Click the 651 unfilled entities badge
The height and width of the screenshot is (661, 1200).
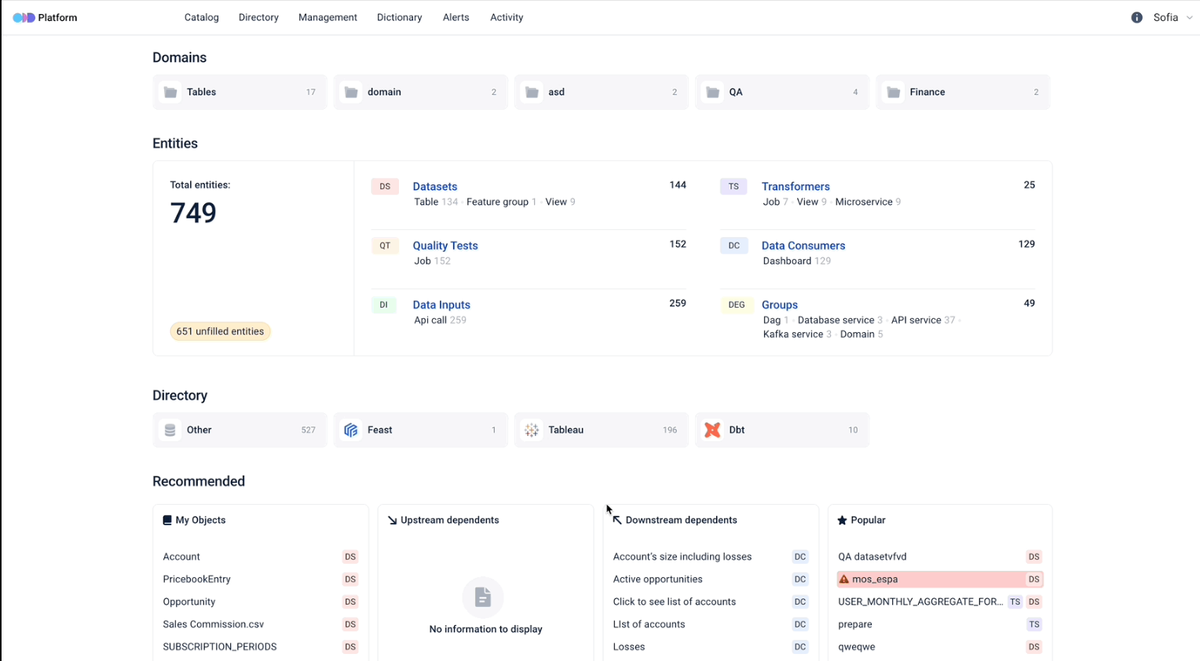point(220,331)
